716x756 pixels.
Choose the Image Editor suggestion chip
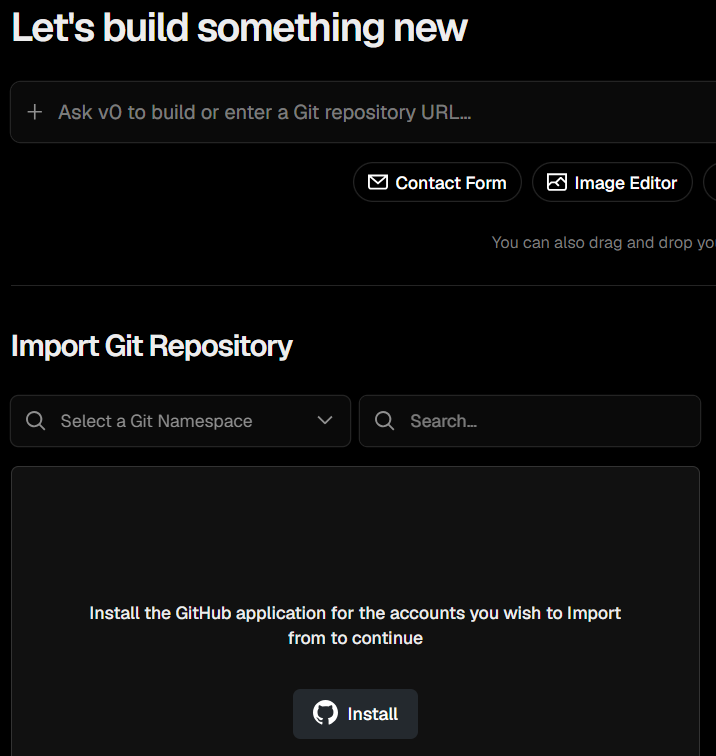612,182
